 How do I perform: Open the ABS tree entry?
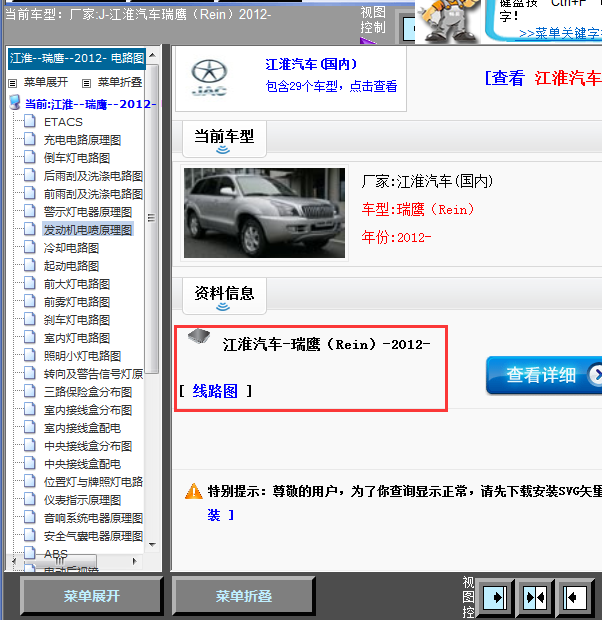[x=56, y=554]
